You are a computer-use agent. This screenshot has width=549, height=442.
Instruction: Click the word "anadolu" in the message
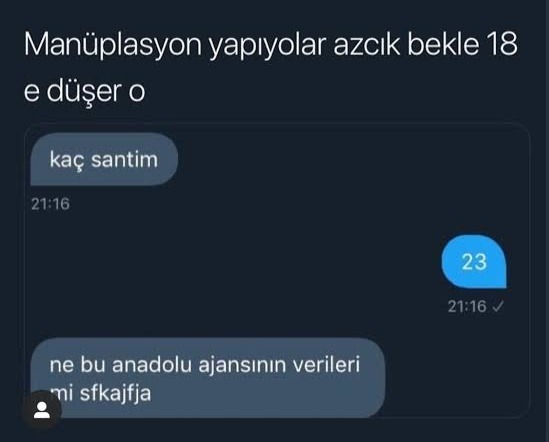(152, 364)
